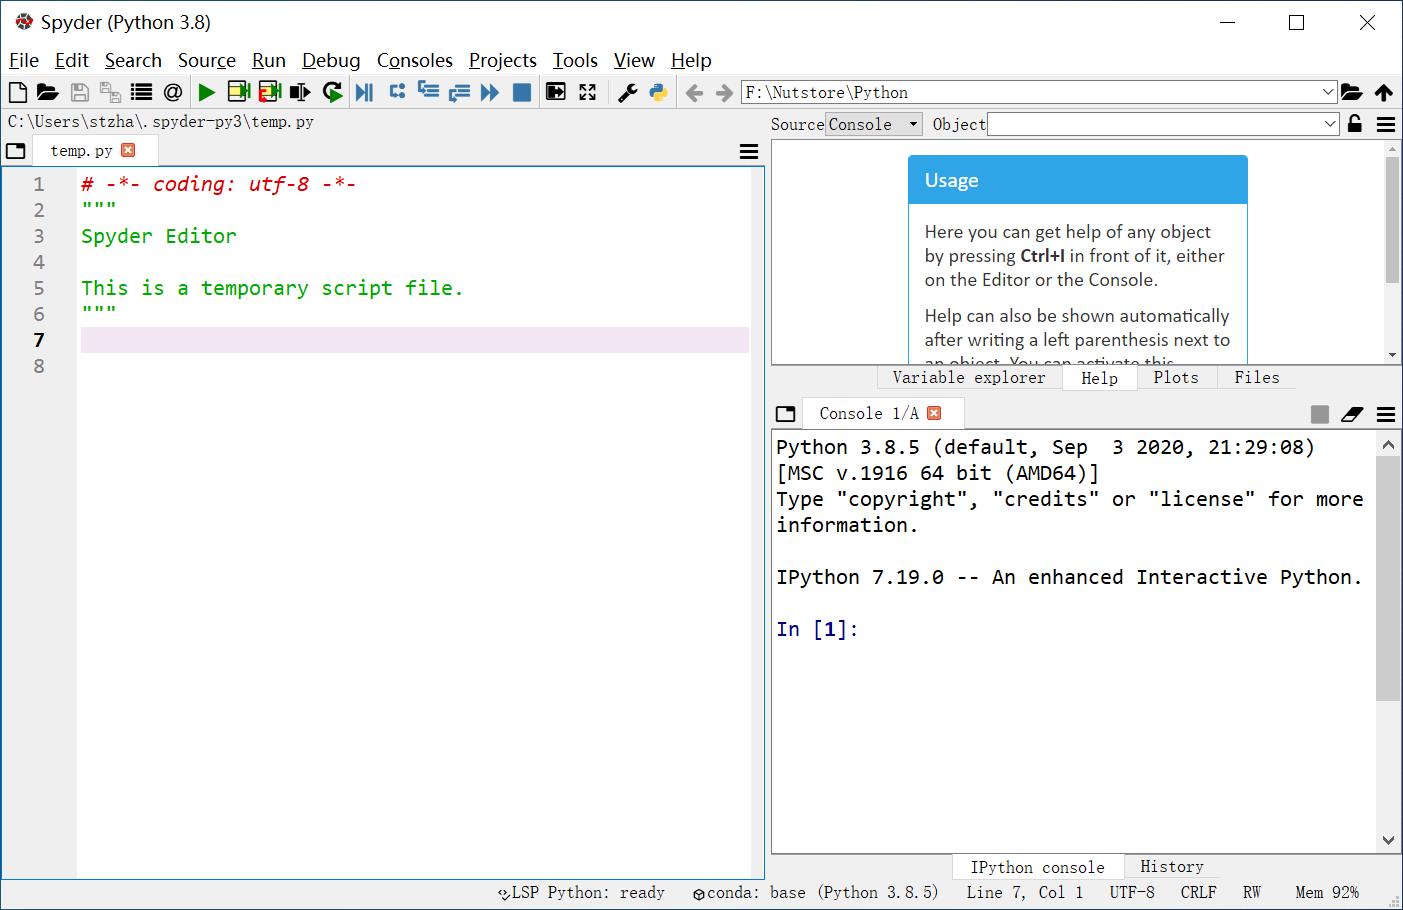This screenshot has height=910, width=1403.
Task: Open the Tools menu
Action: pyautogui.click(x=575, y=60)
